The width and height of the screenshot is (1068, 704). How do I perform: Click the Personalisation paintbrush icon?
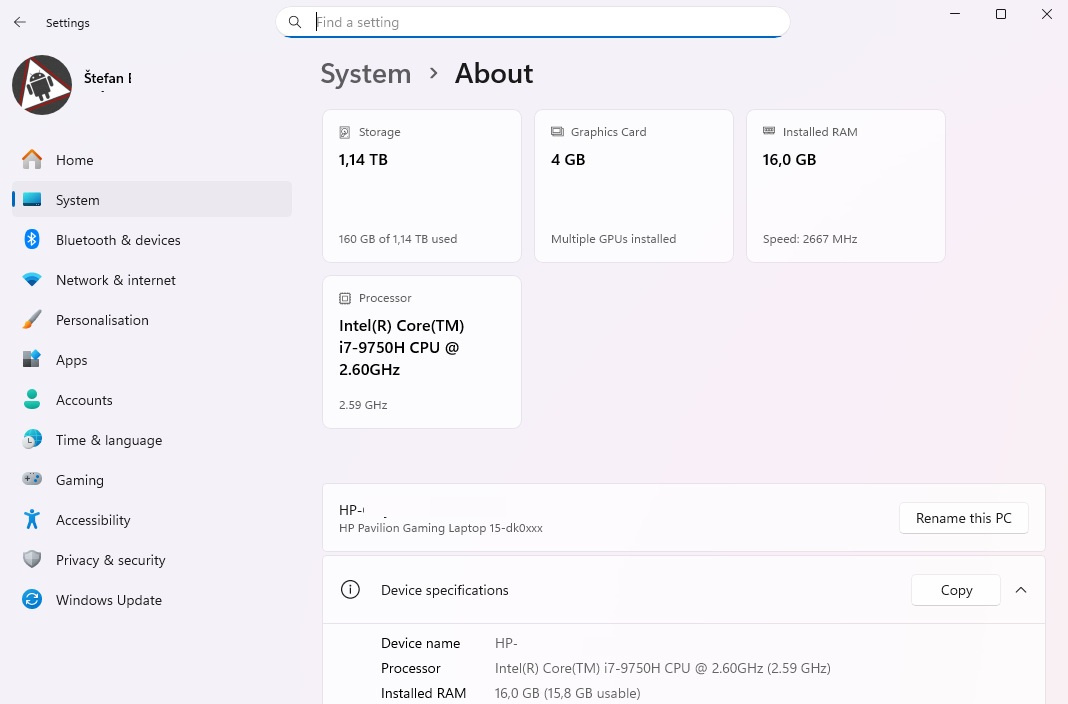tap(32, 319)
